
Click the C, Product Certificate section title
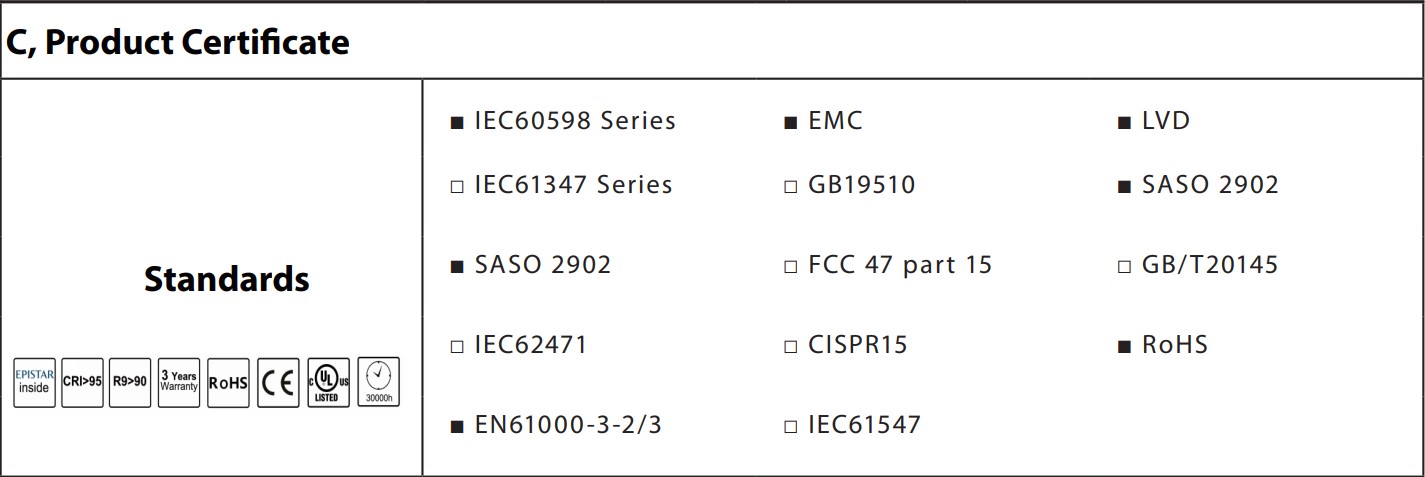[178, 43]
